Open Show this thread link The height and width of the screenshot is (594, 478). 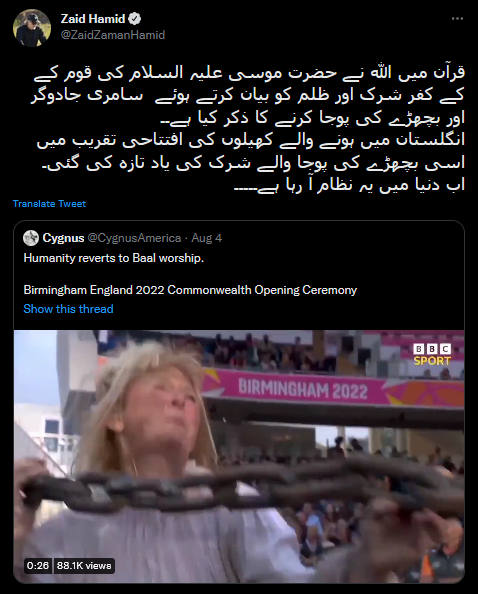68,309
